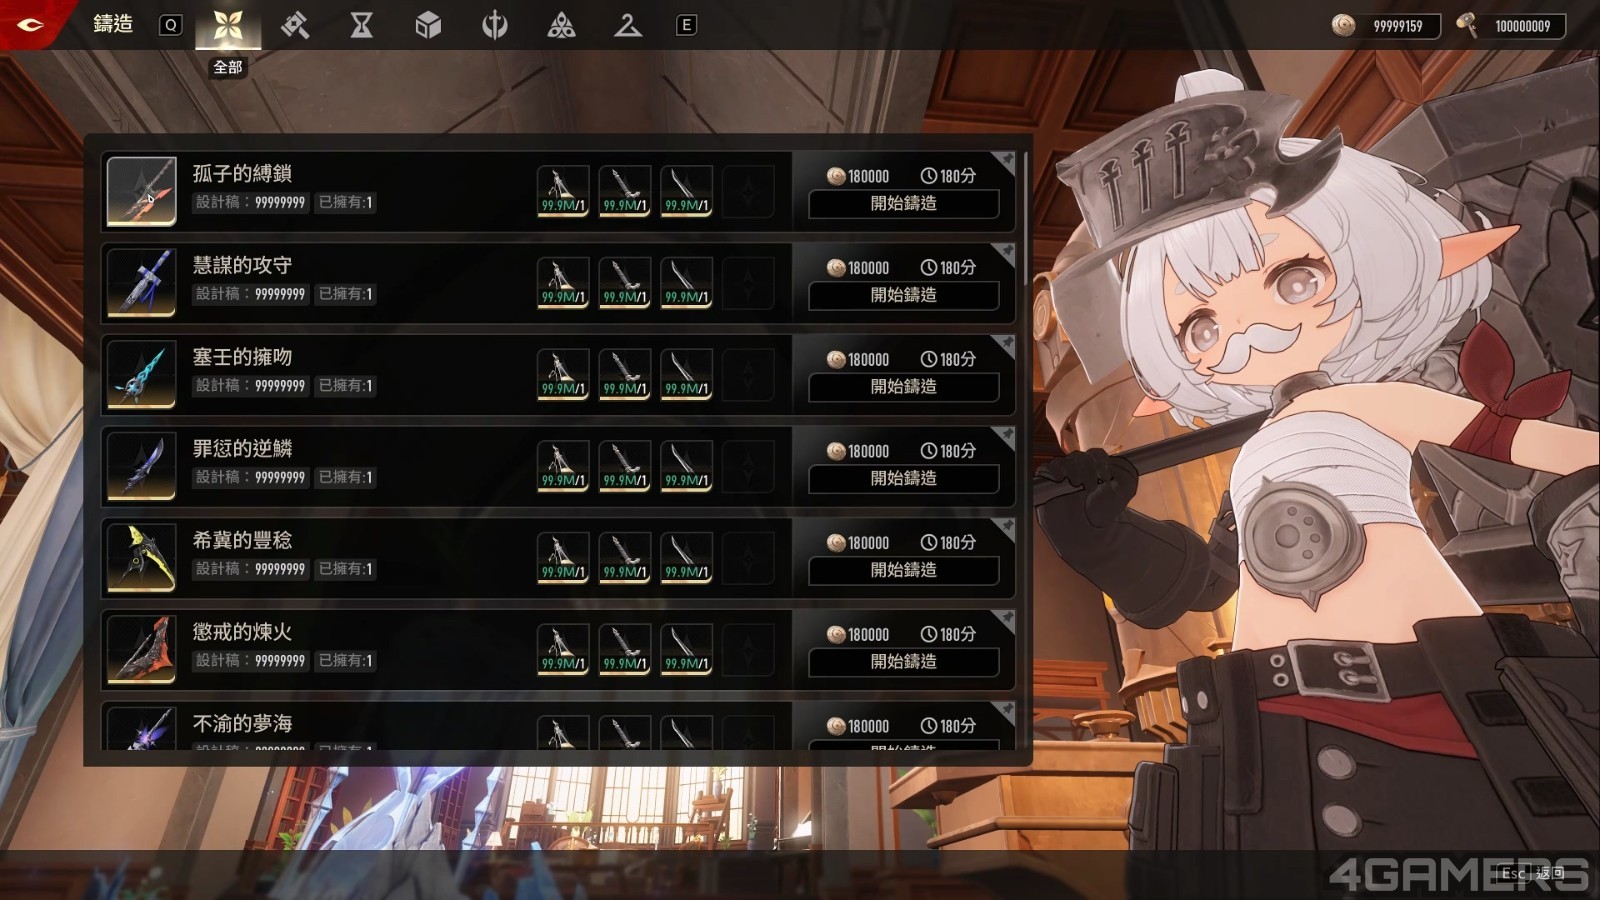
Task: Click the E next-tab key hint
Action: (x=686, y=25)
